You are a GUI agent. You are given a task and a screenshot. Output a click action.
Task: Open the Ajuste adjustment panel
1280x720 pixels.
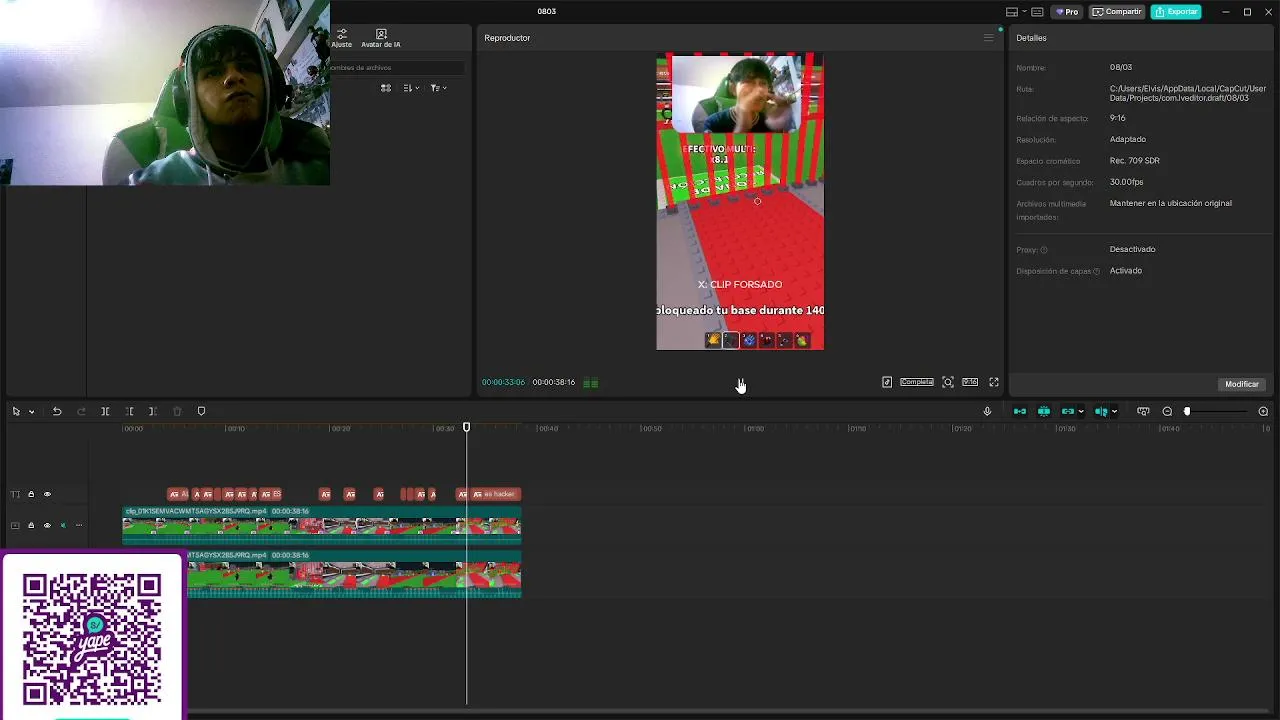pos(342,38)
